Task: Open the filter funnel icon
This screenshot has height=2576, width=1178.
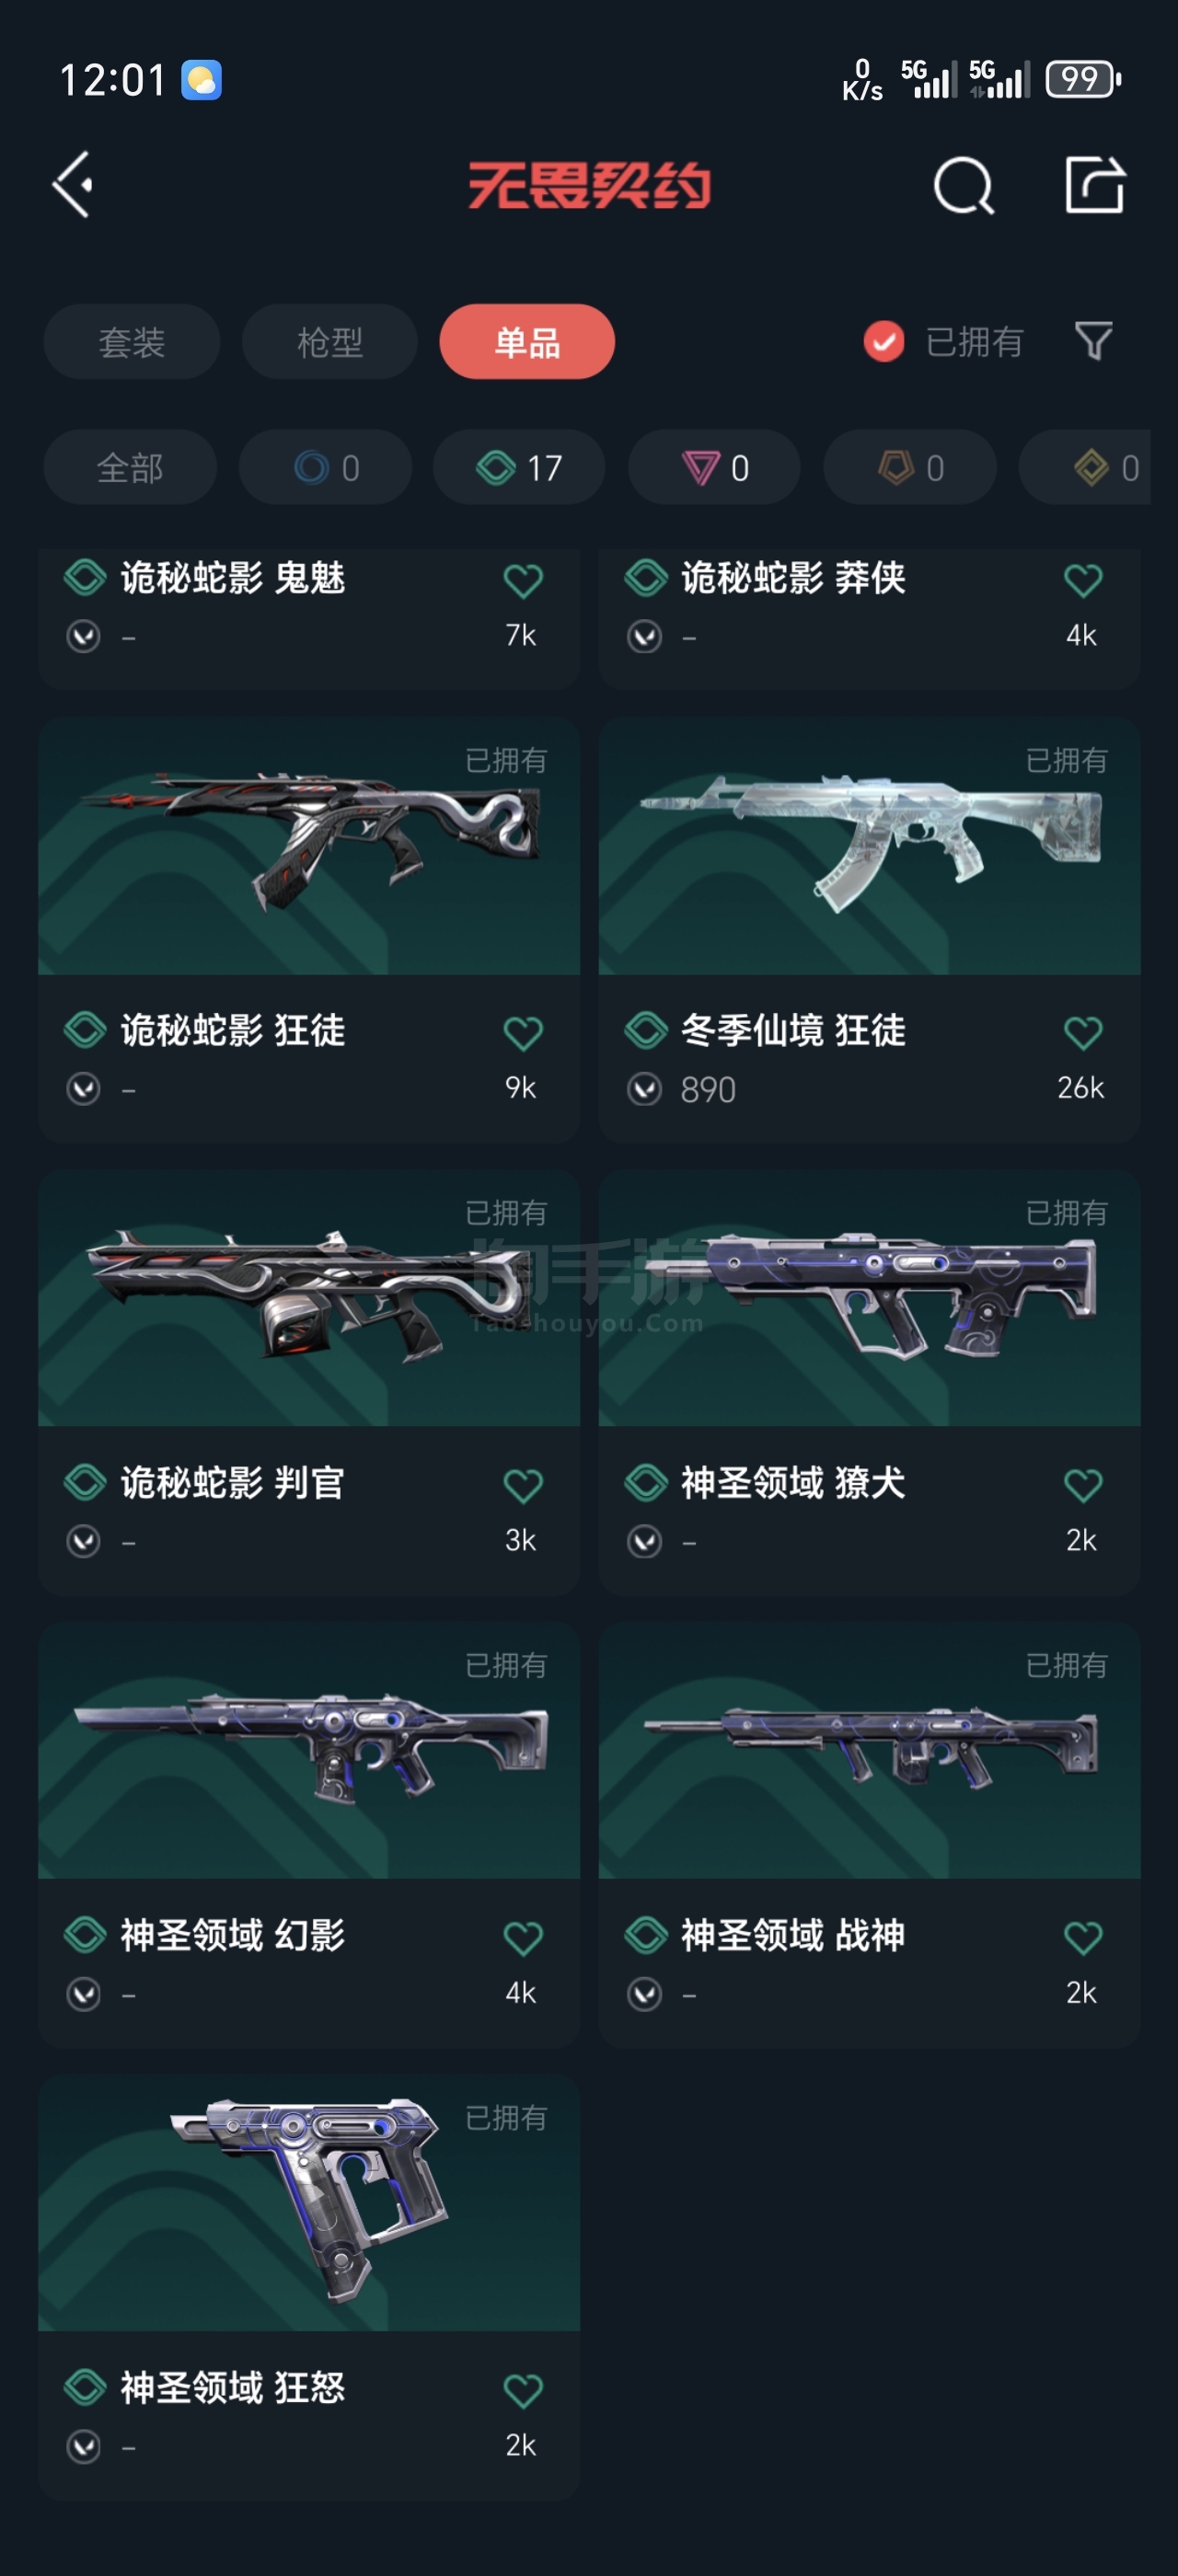Action: 1093,341
